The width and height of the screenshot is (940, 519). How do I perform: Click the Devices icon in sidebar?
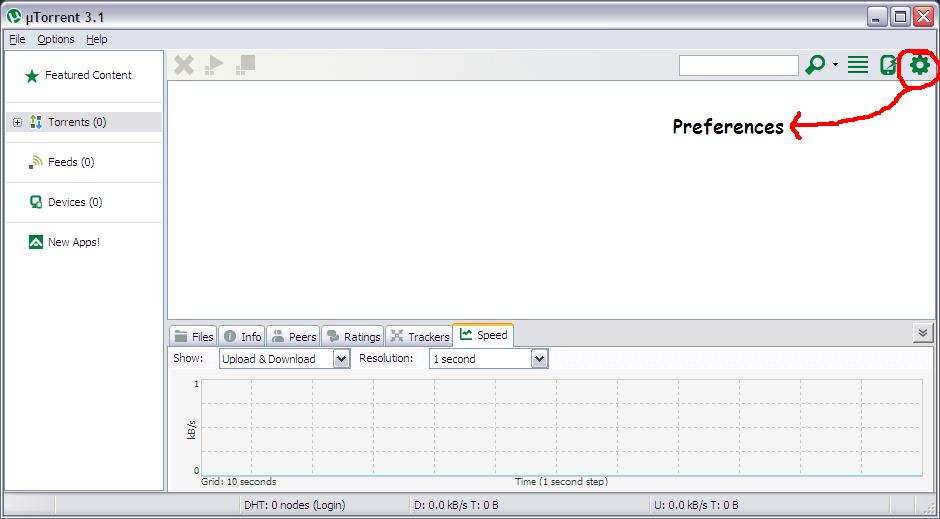pos(36,202)
